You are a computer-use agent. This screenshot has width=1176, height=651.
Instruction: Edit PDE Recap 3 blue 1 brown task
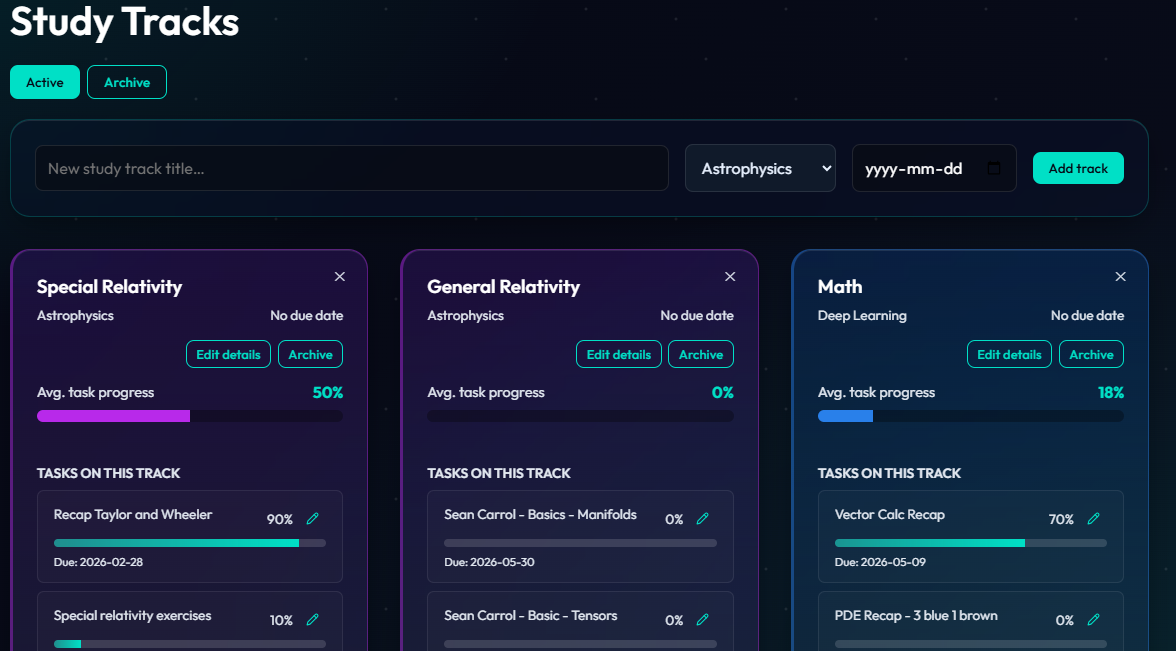point(1094,620)
